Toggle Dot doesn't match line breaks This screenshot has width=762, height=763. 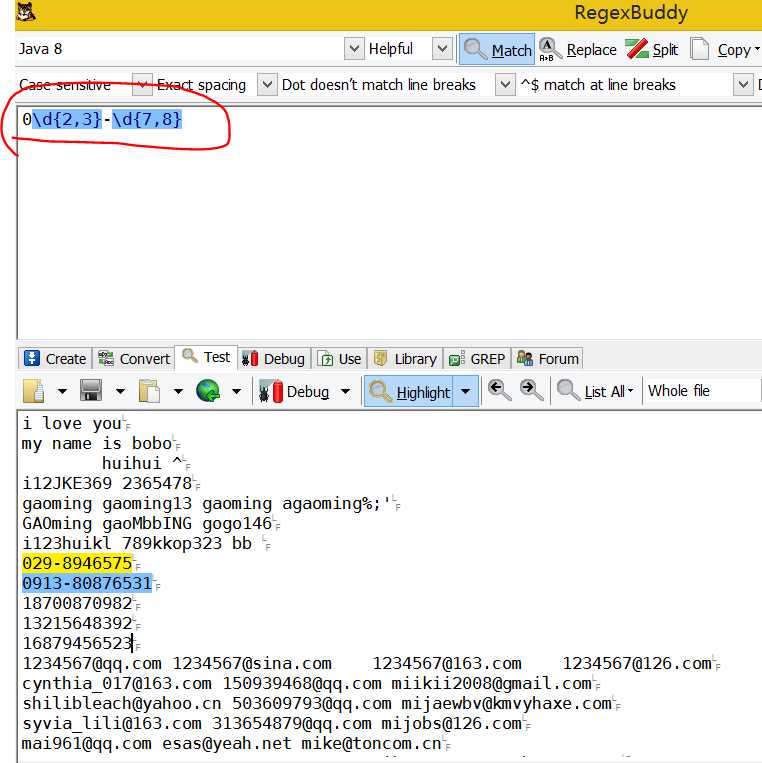[x=379, y=85]
